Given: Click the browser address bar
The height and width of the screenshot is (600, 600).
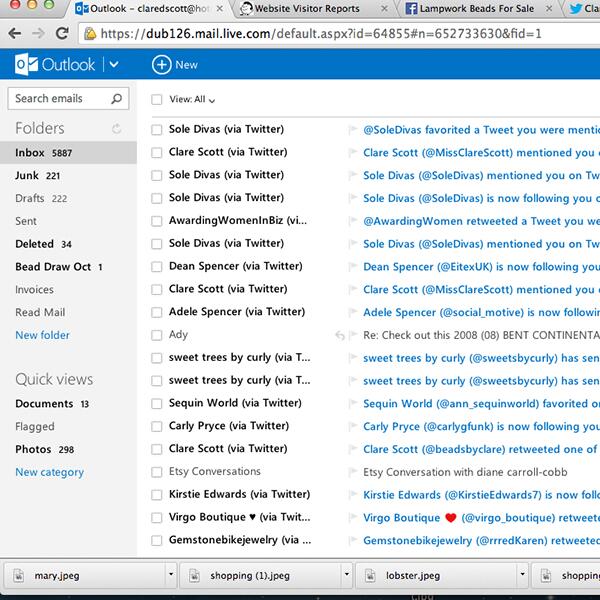Looking at the screenshot, I should coord(339,34).
